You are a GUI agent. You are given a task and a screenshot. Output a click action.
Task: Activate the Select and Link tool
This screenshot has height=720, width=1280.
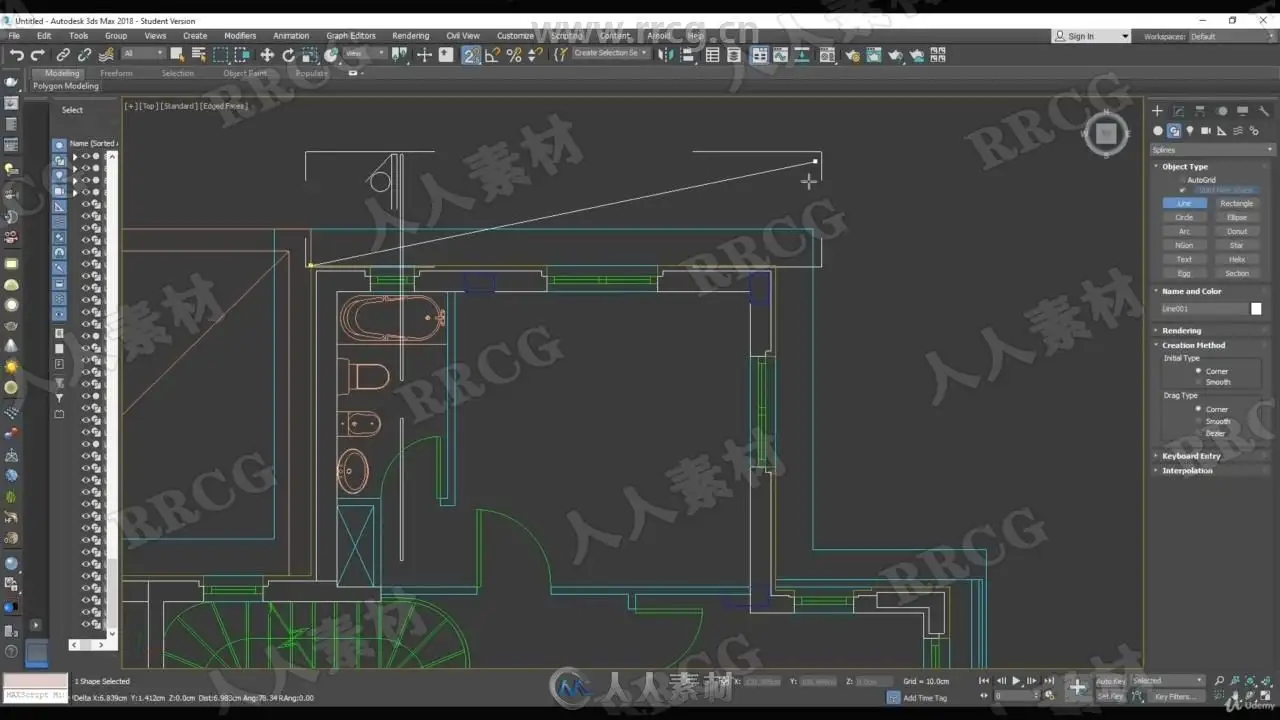tap(63, 55)
